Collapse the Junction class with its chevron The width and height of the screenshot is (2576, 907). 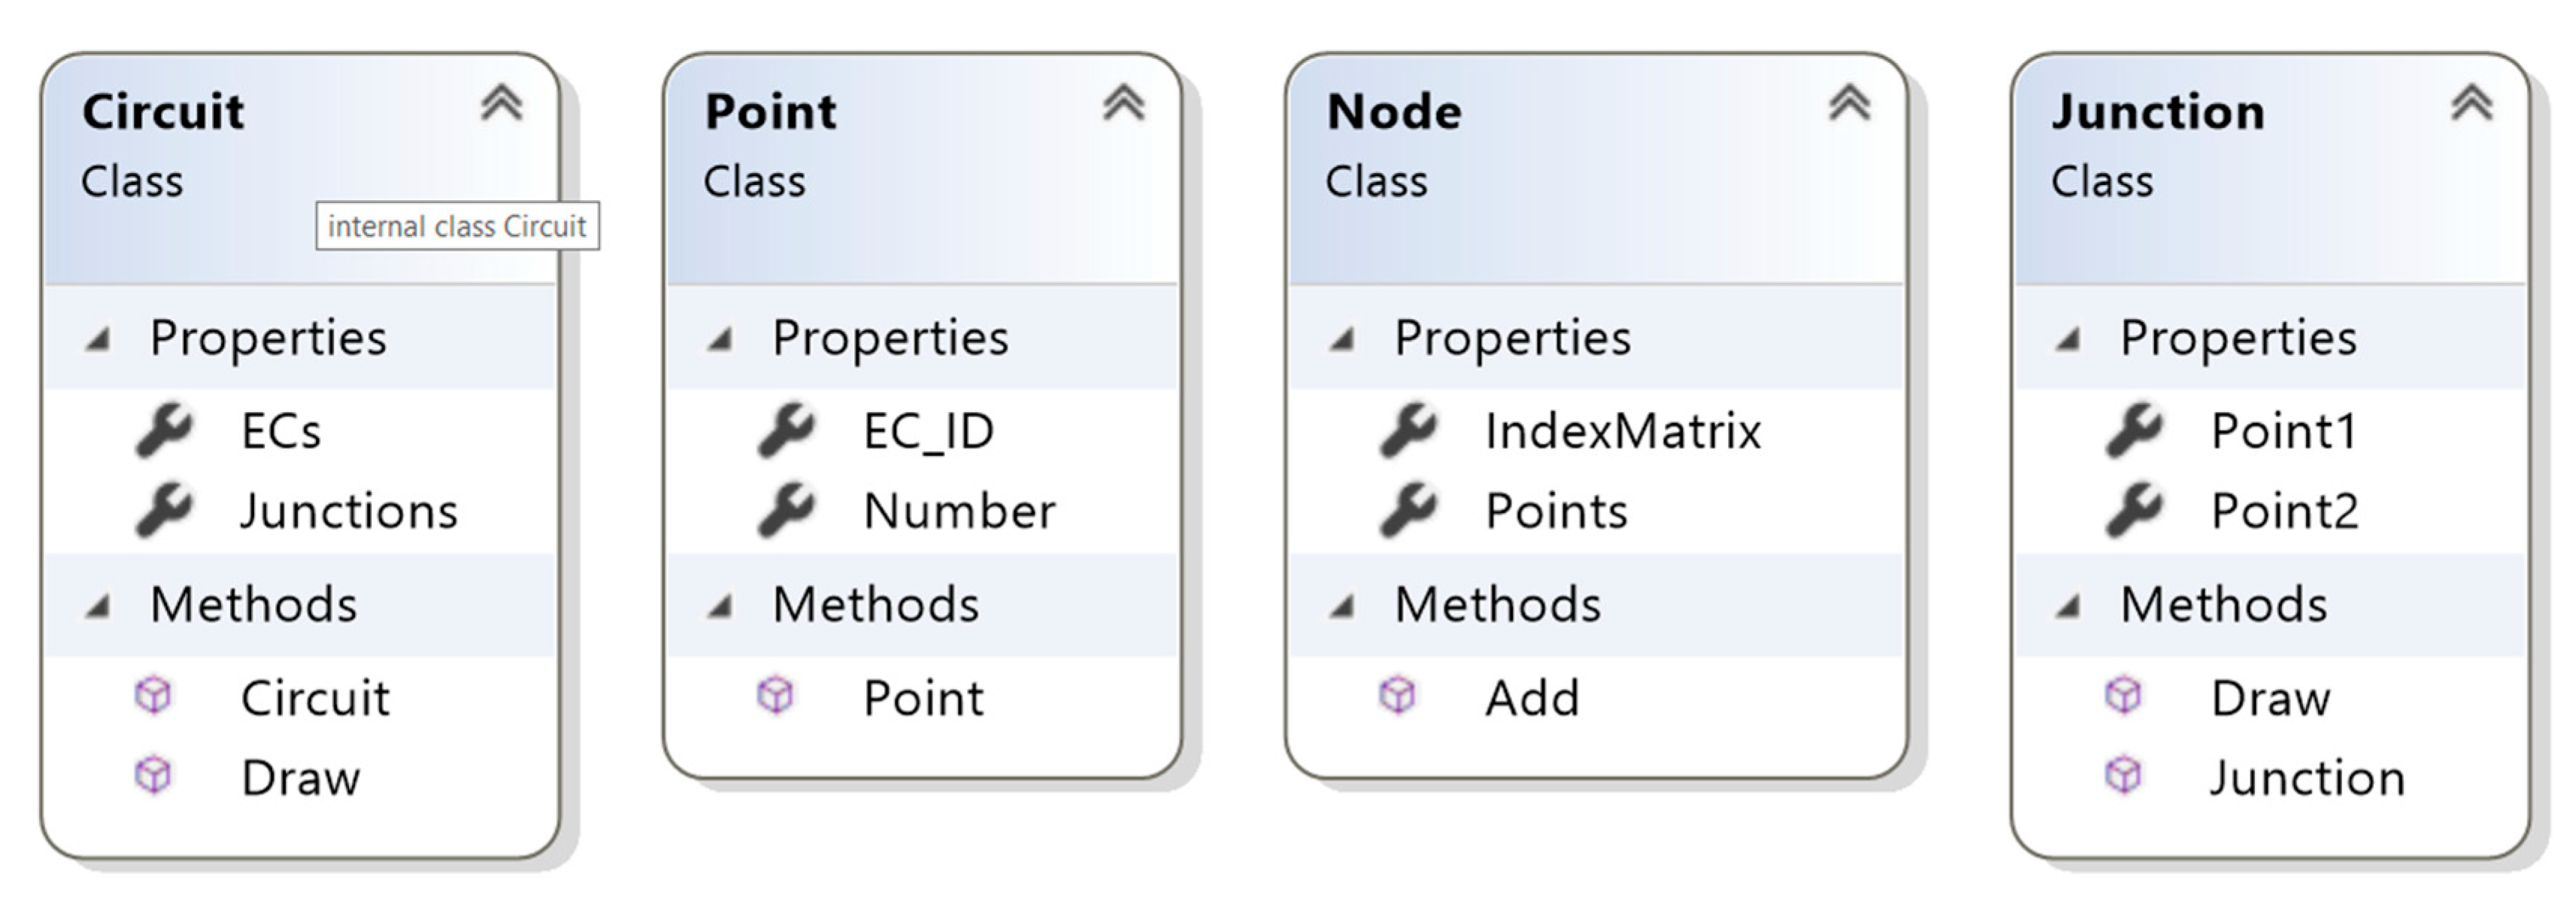pos(2471,103)
